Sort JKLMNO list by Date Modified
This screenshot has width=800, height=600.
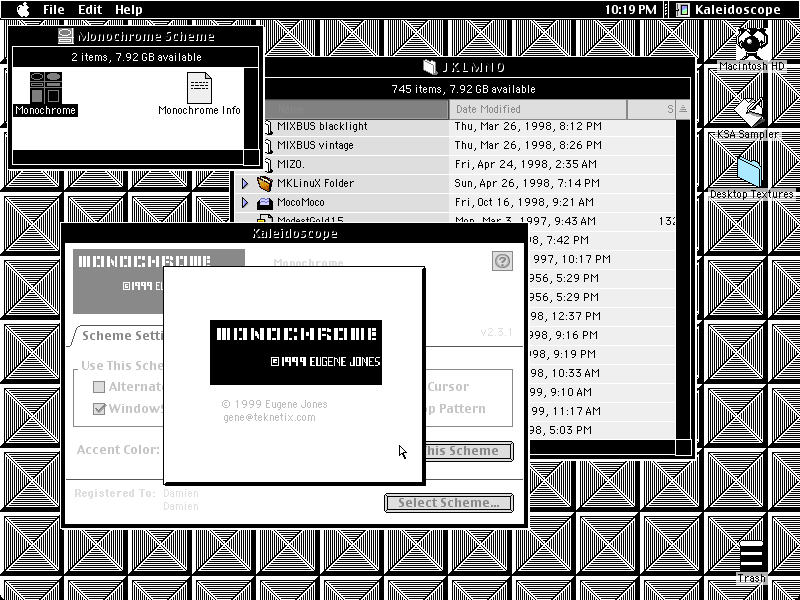coord(538,109)
